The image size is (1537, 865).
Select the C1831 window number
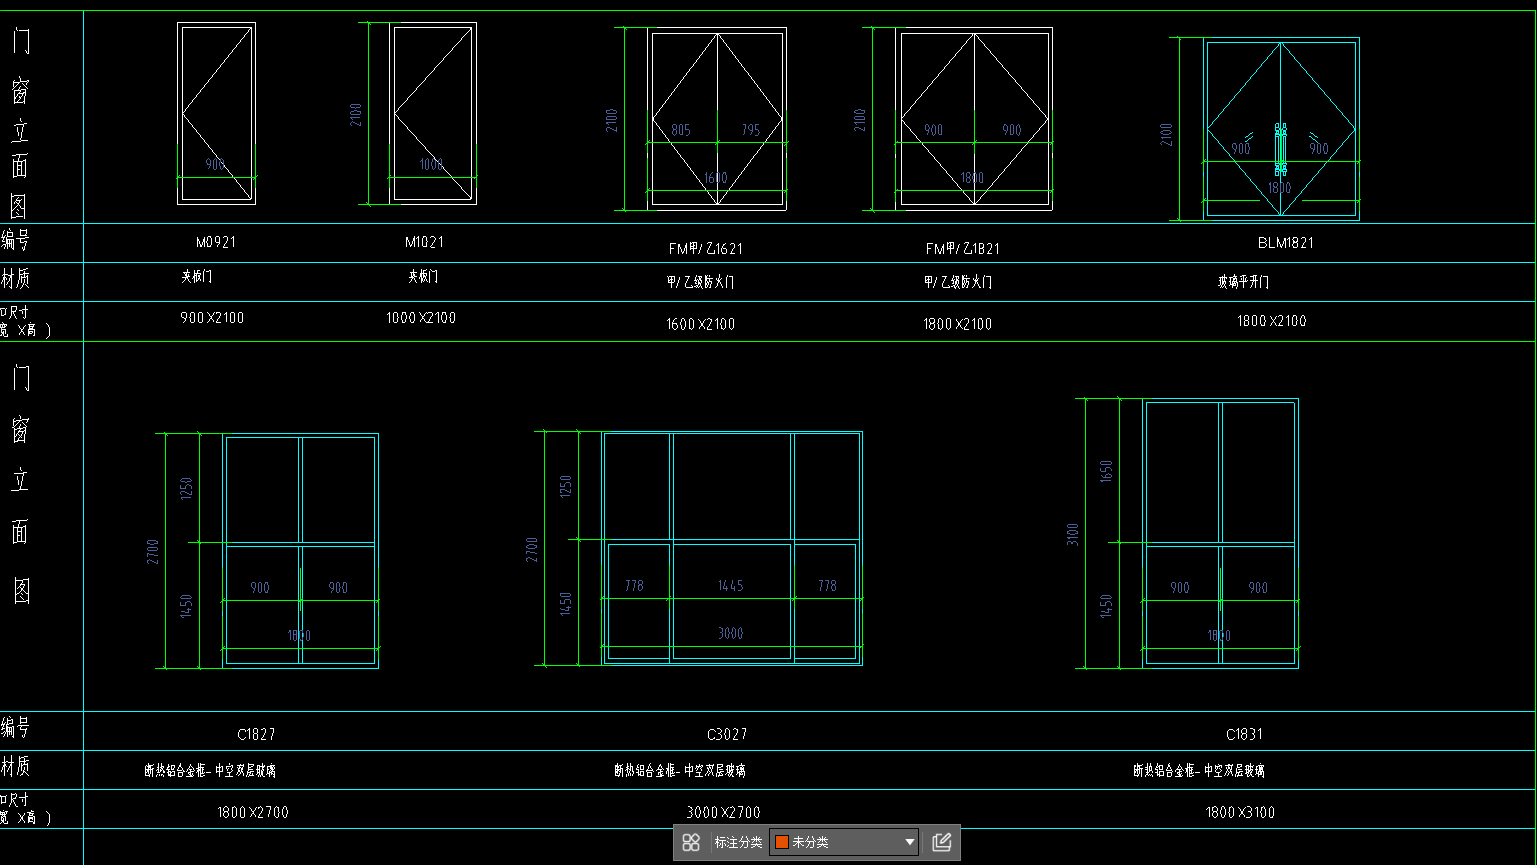coord(1244,734)
